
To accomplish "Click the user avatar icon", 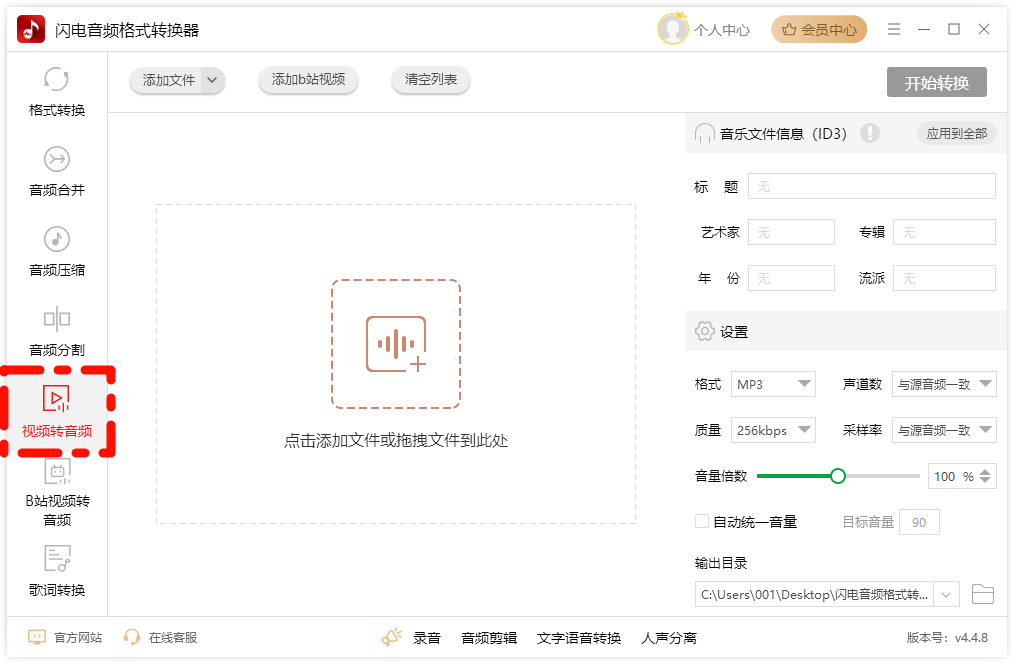I will 673,29.
